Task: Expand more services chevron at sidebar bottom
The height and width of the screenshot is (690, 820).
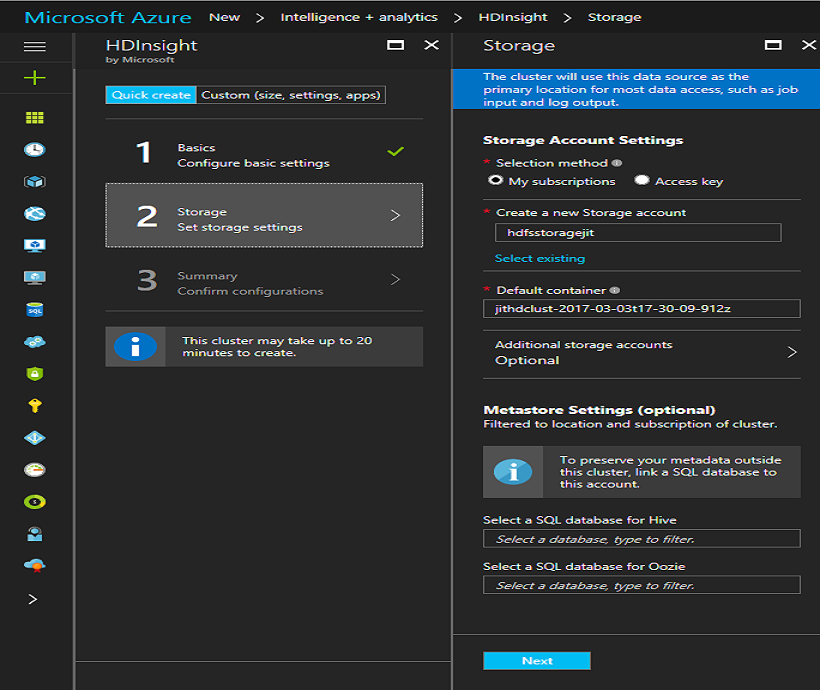Action: [x=33, y=599]
